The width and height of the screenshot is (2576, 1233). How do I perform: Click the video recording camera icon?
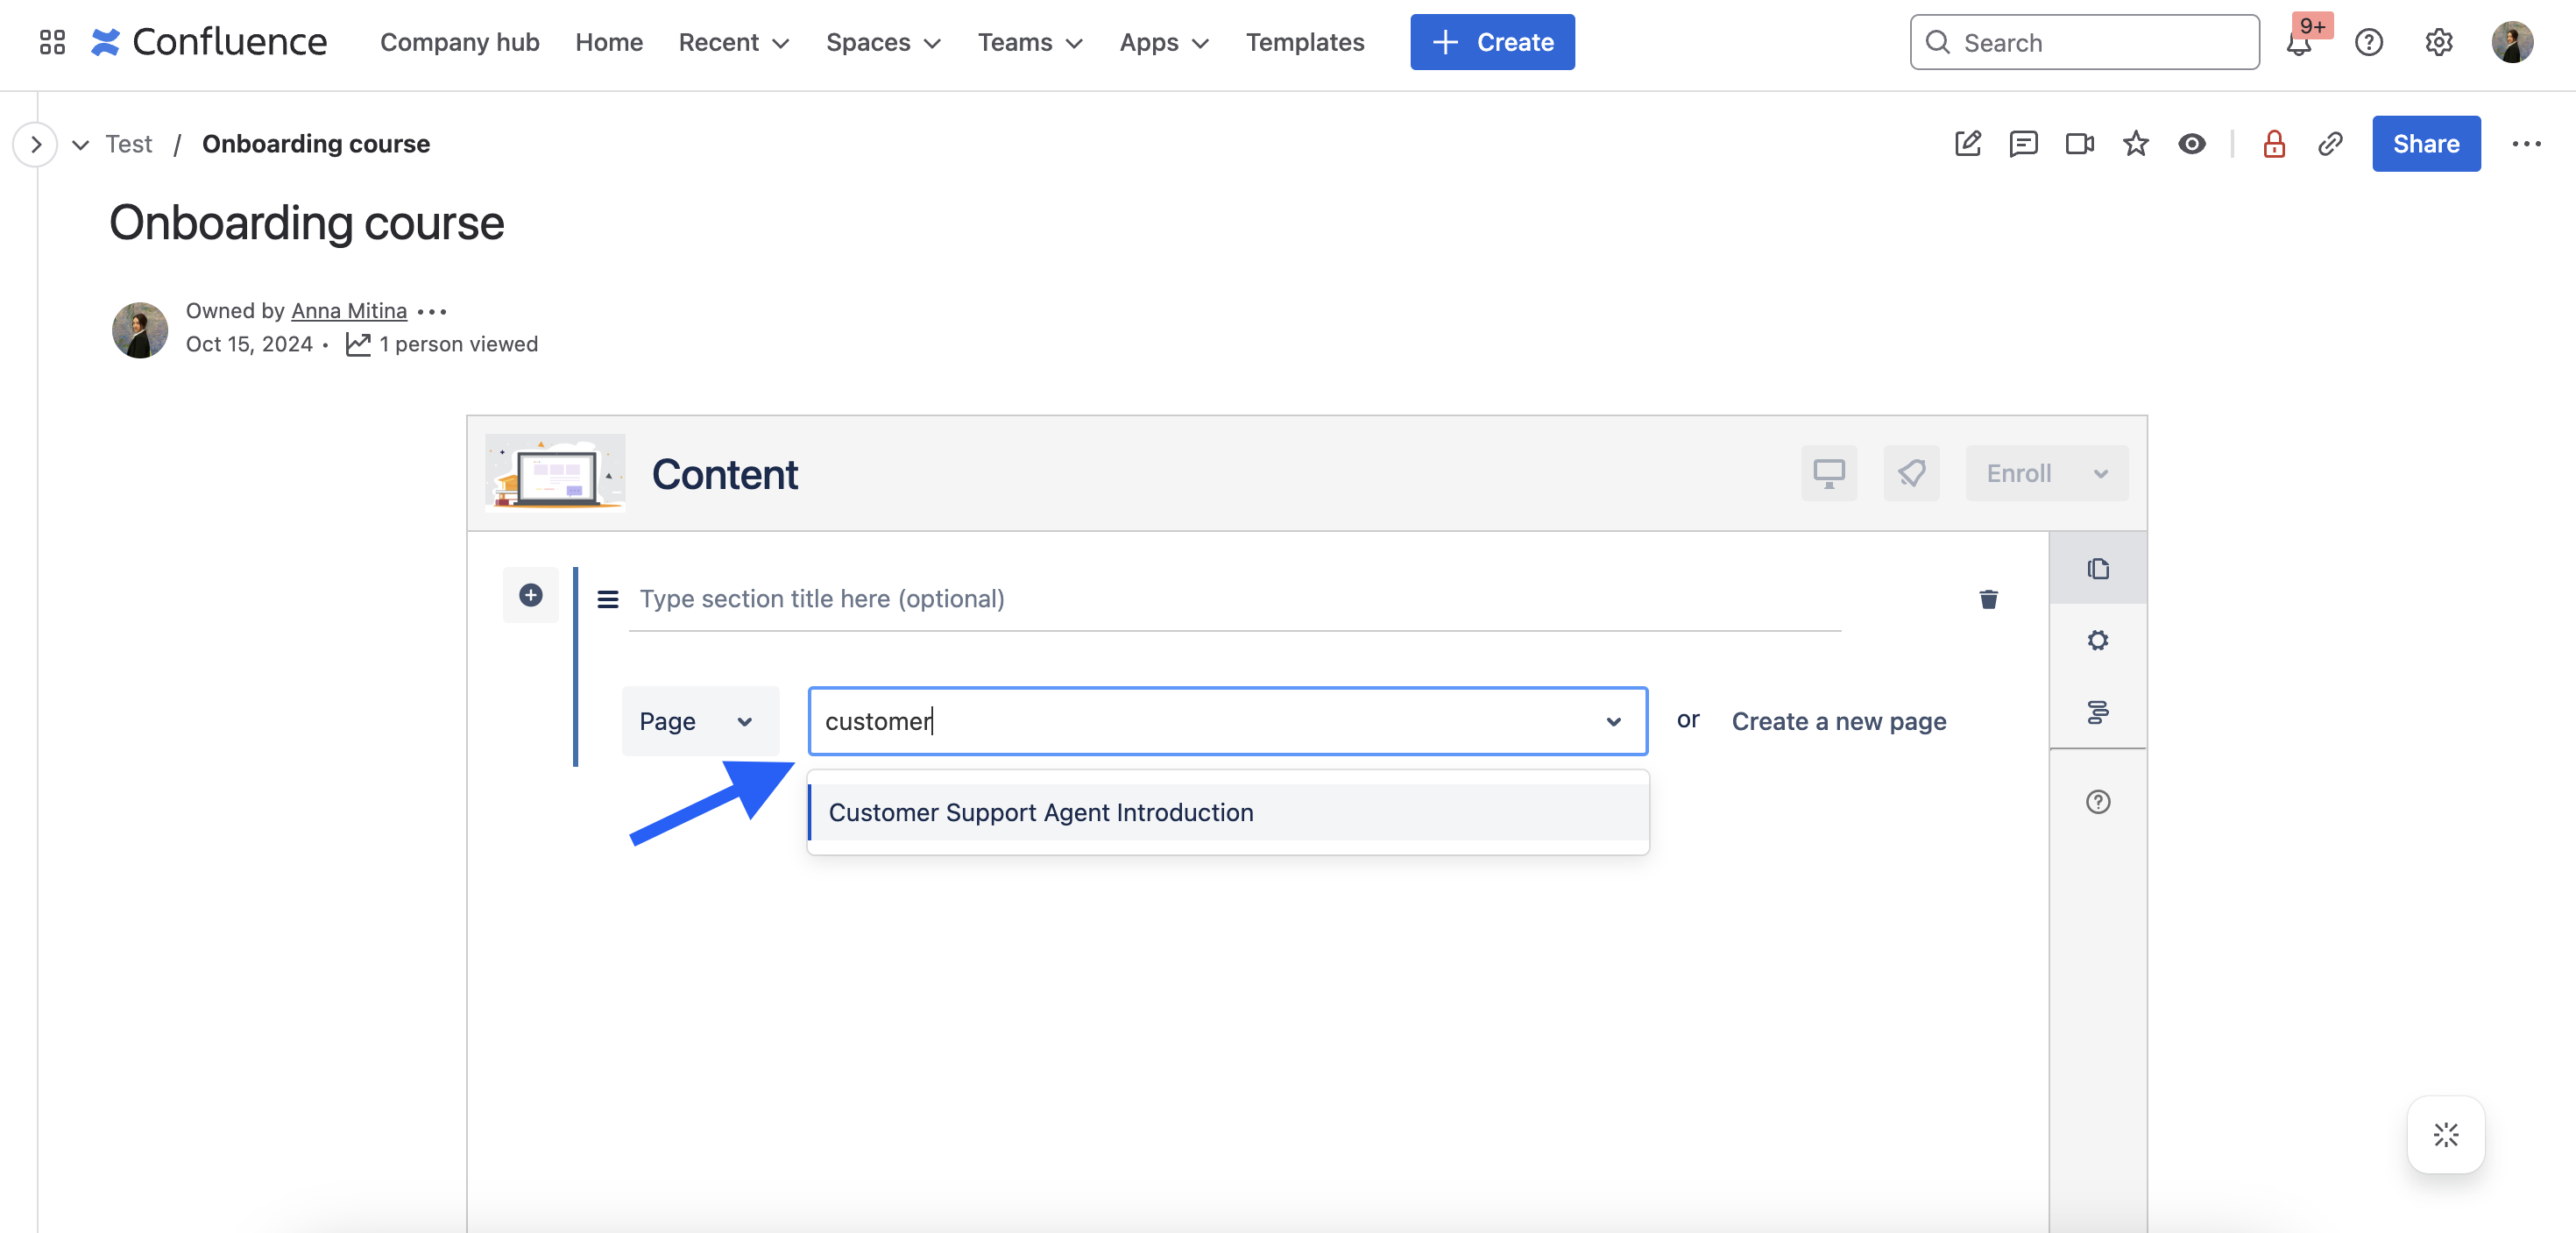2079,144
